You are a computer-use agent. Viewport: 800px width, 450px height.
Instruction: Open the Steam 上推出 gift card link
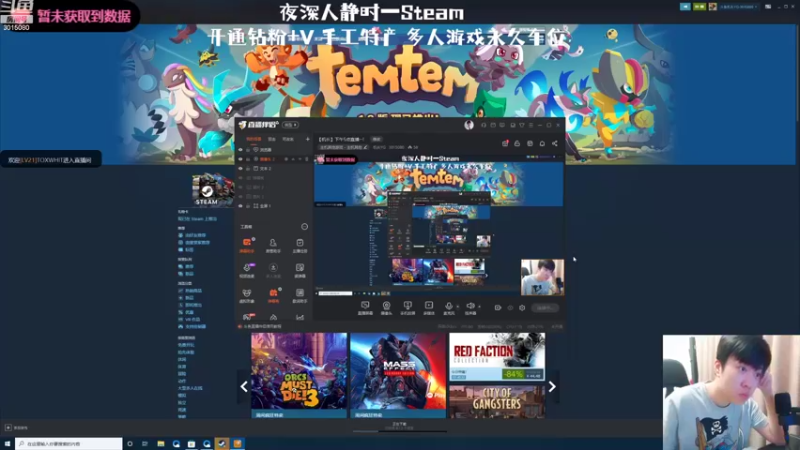click(x=197, y=218)
